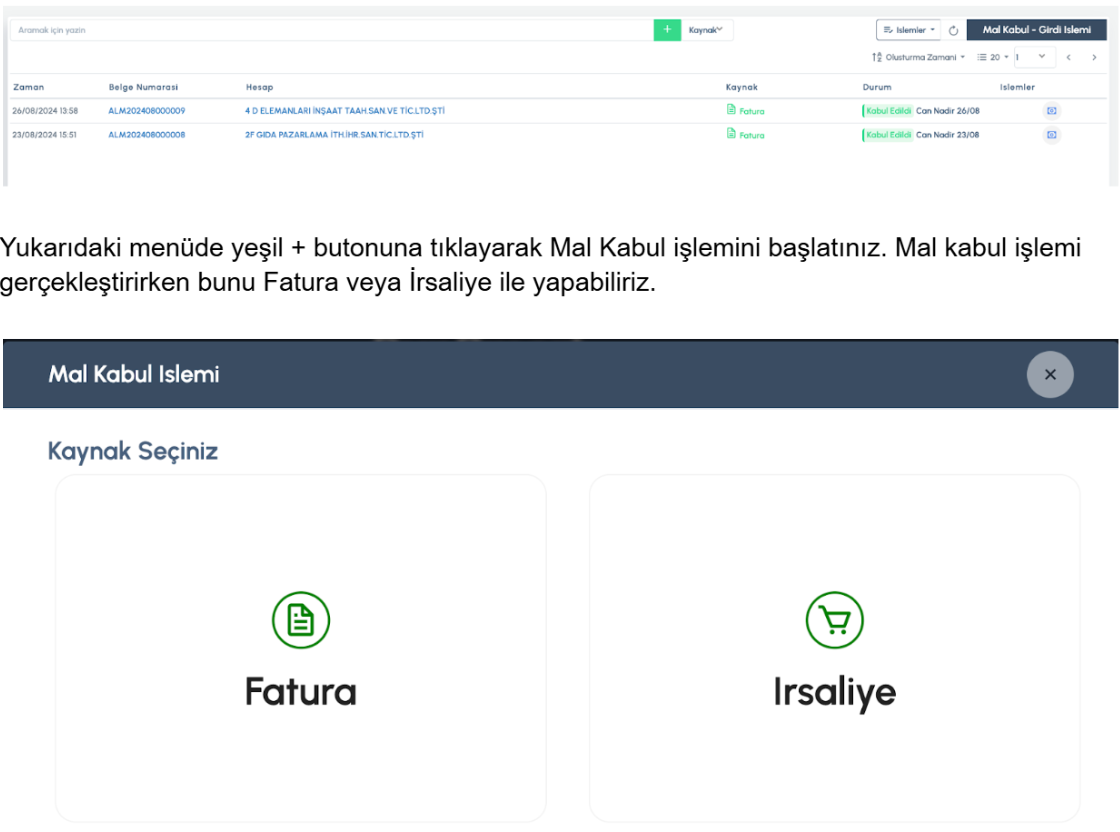Open the Olusturma Zamani sort dropdown
The image size is (1120, 832).
click(x=918, y=57)
